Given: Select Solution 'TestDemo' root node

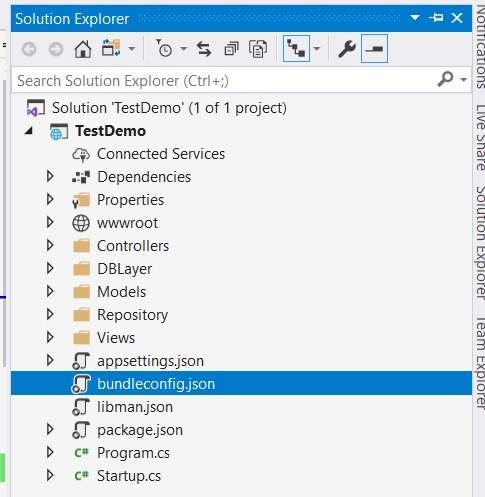Looking at the screenshot, I should 169,108.
